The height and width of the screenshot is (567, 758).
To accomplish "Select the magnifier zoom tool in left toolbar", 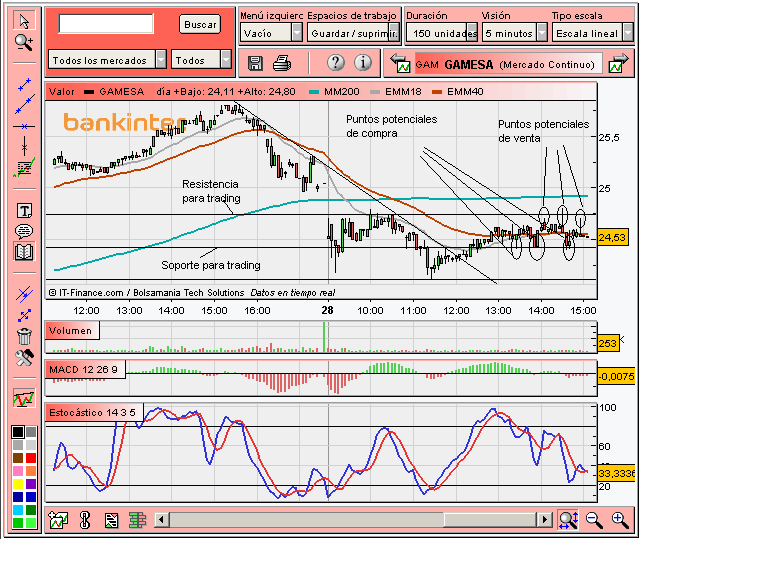I will [x=24, y=43].
